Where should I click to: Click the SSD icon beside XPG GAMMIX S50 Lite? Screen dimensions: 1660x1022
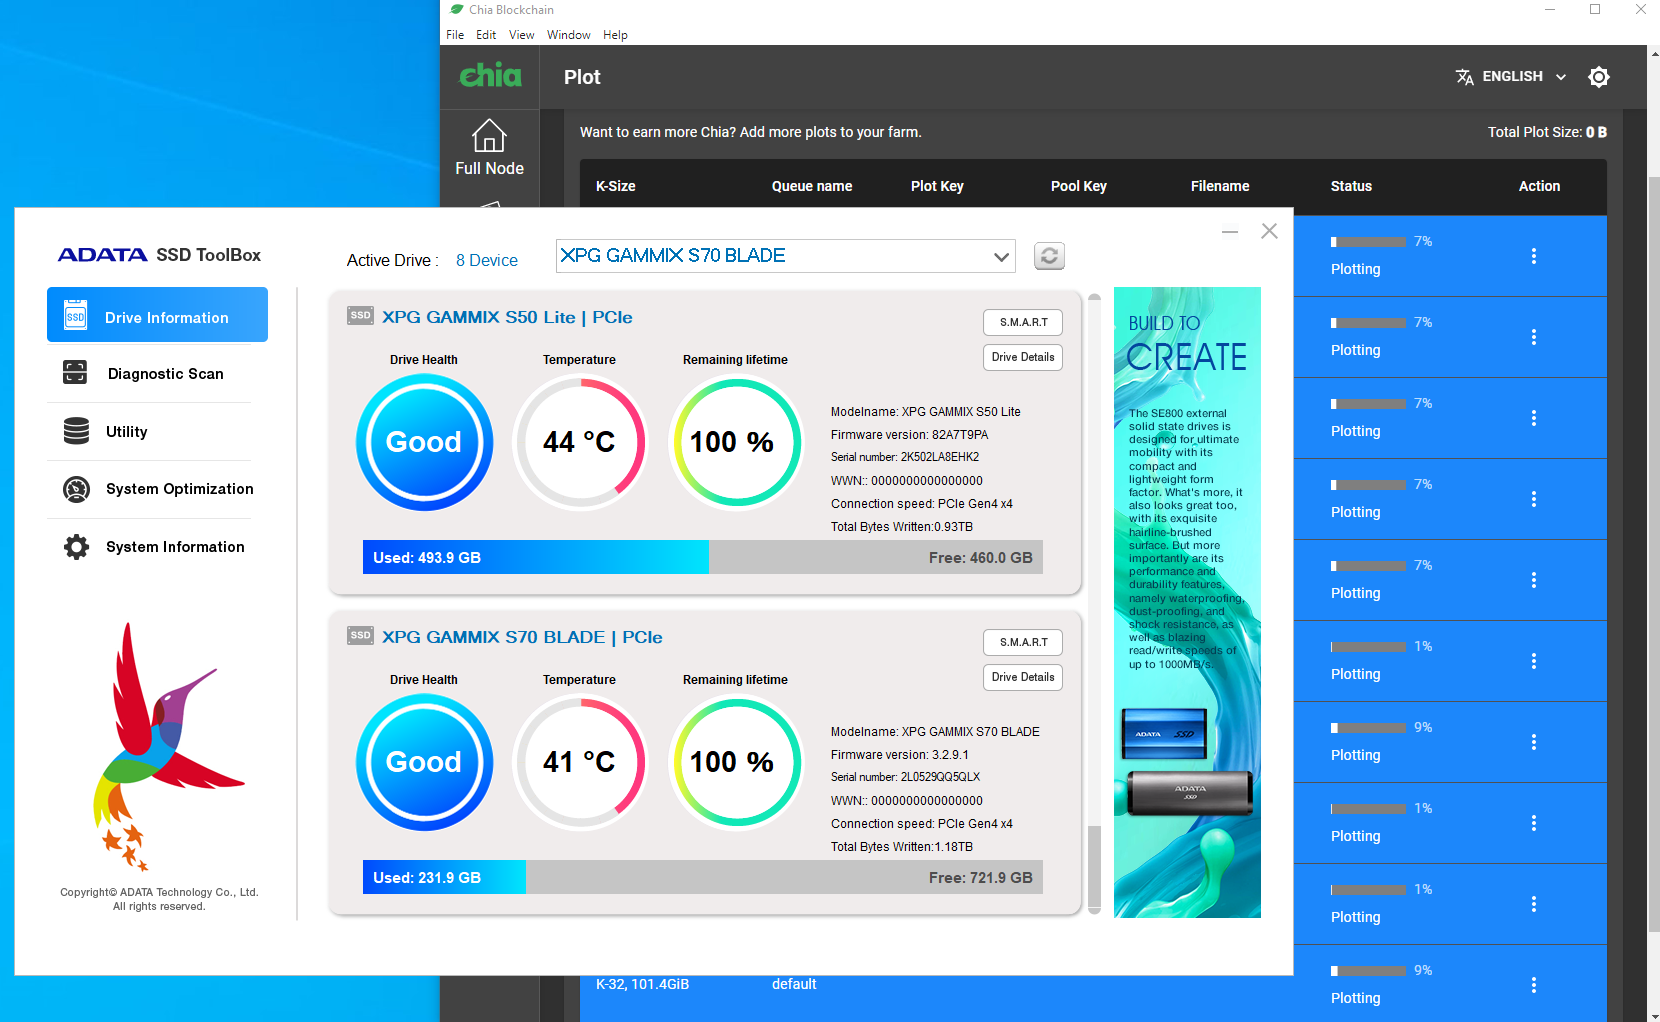tap(360, 316)
